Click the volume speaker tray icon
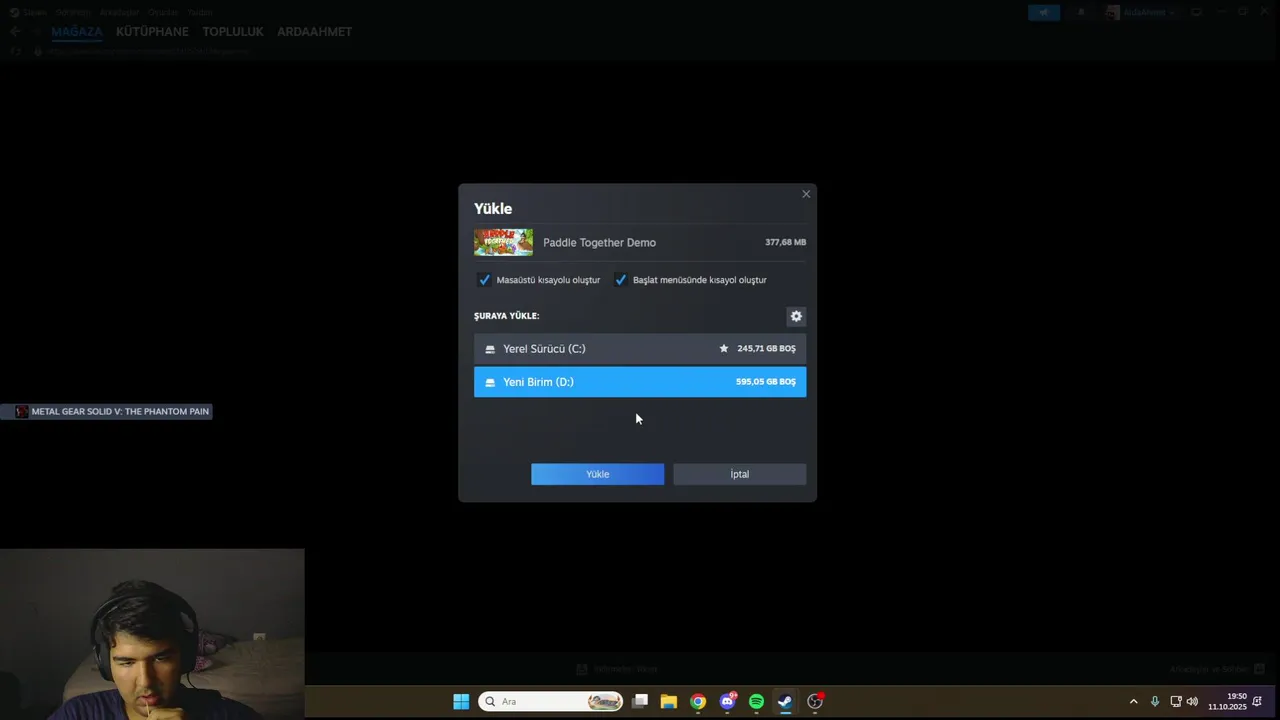The height and width of the screenshot is (720, 1280). click(1192, 701)
